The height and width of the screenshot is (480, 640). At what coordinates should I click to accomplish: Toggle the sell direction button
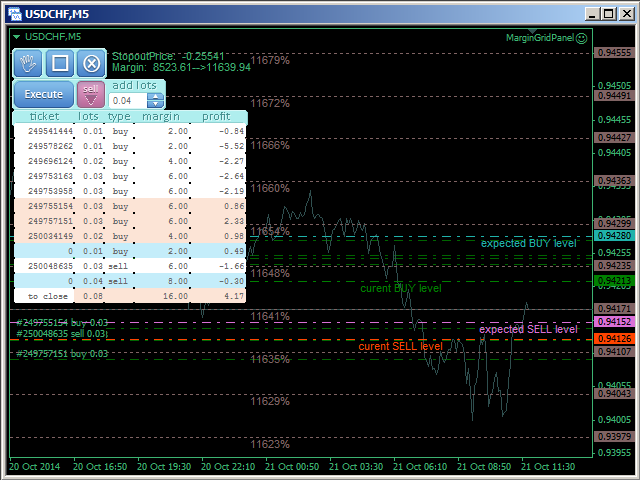tap(91, 94)
